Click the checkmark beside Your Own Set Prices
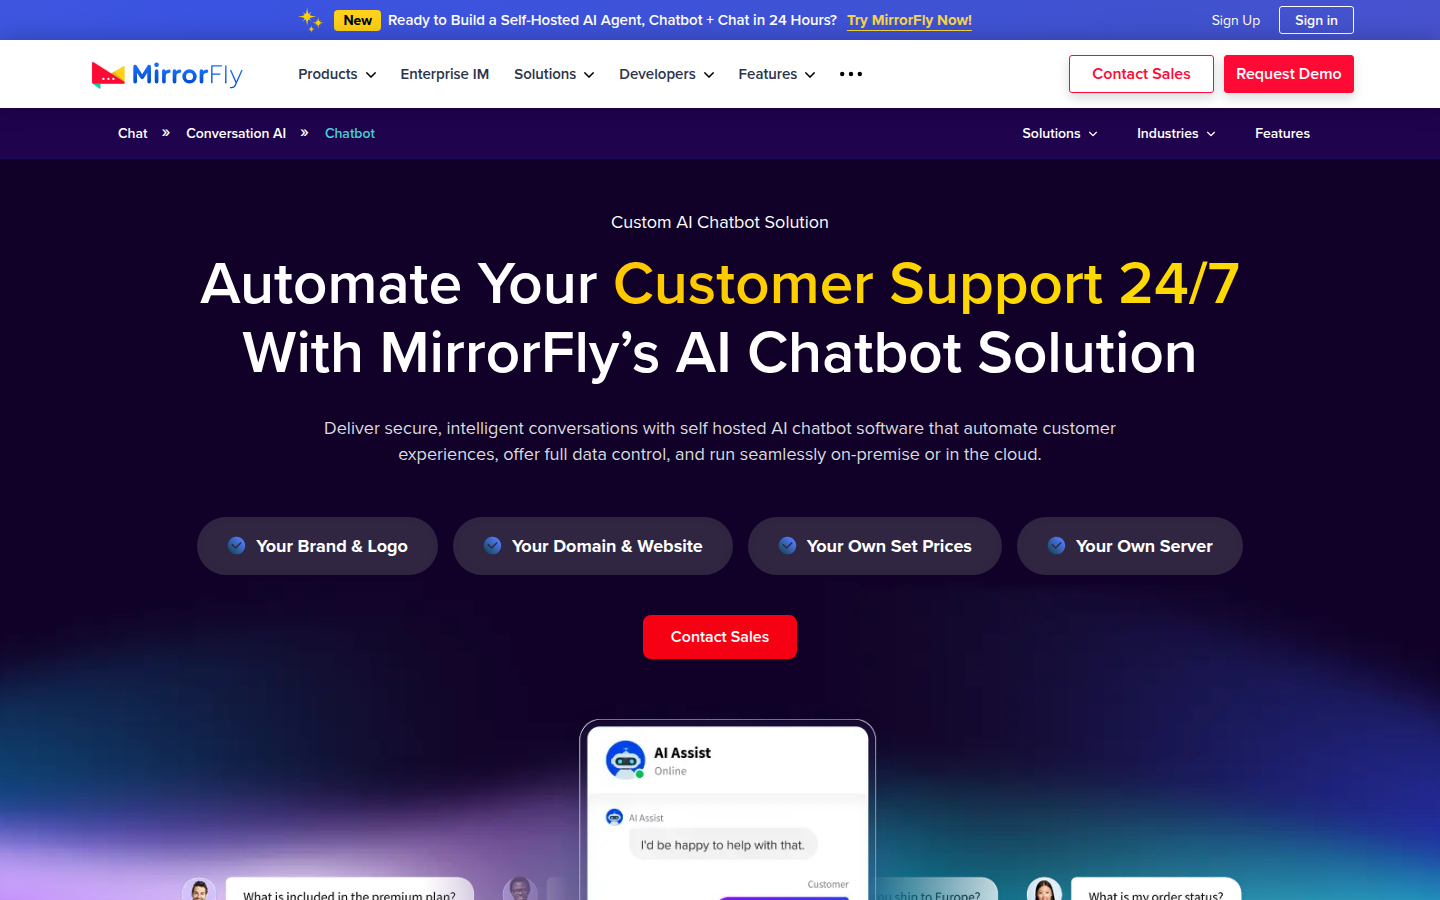Viewport: 1440px width, 900px height. pos(788,545)
